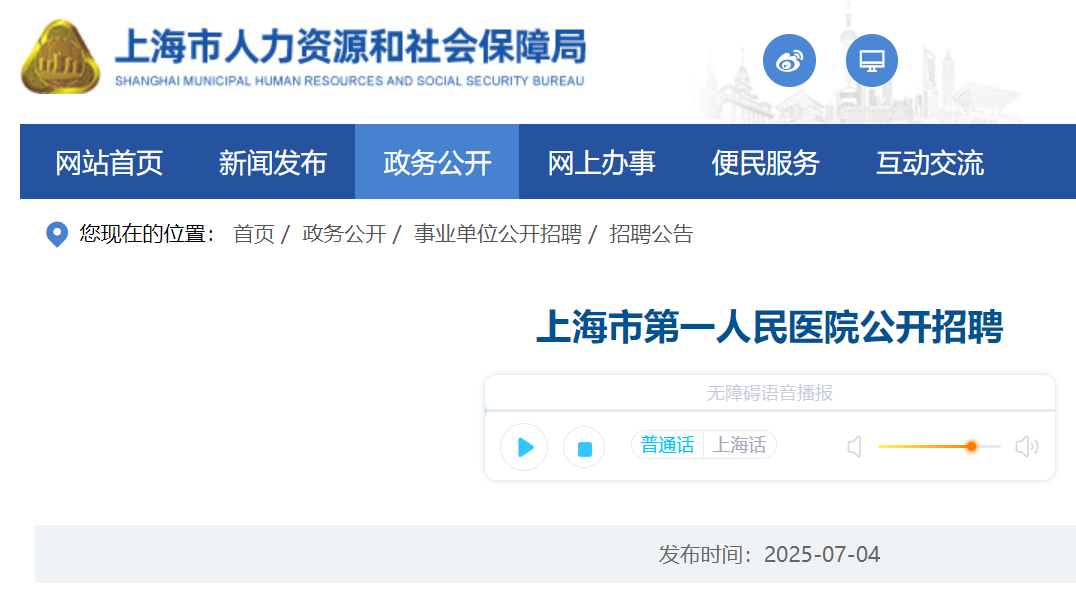The height and width of the screenshot is (612, 1076).
Task: Adjust the orange volume slider handle
Action: pos(971,447)
